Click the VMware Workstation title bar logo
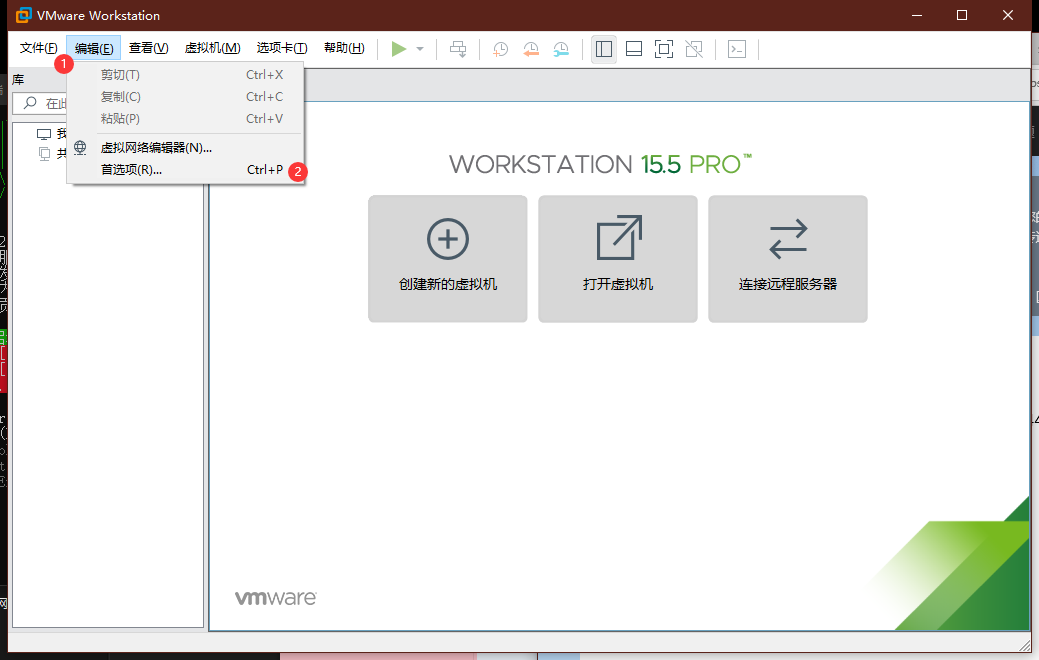The width and height of the screenshot is (1039, 660). [x=24, y=15]
